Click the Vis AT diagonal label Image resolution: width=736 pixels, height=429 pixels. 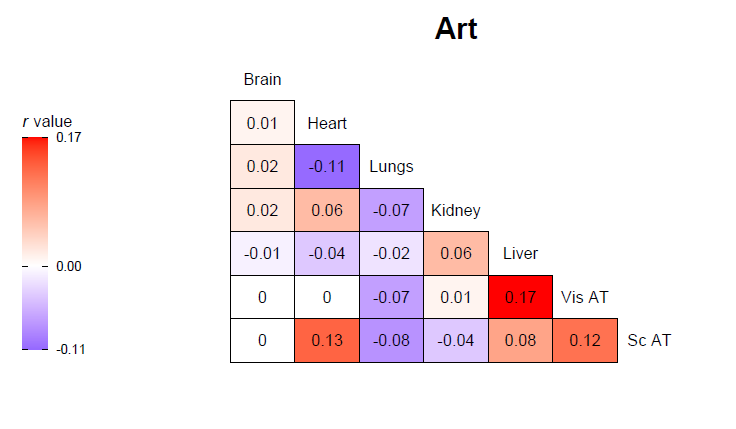[x=585, y=297]
